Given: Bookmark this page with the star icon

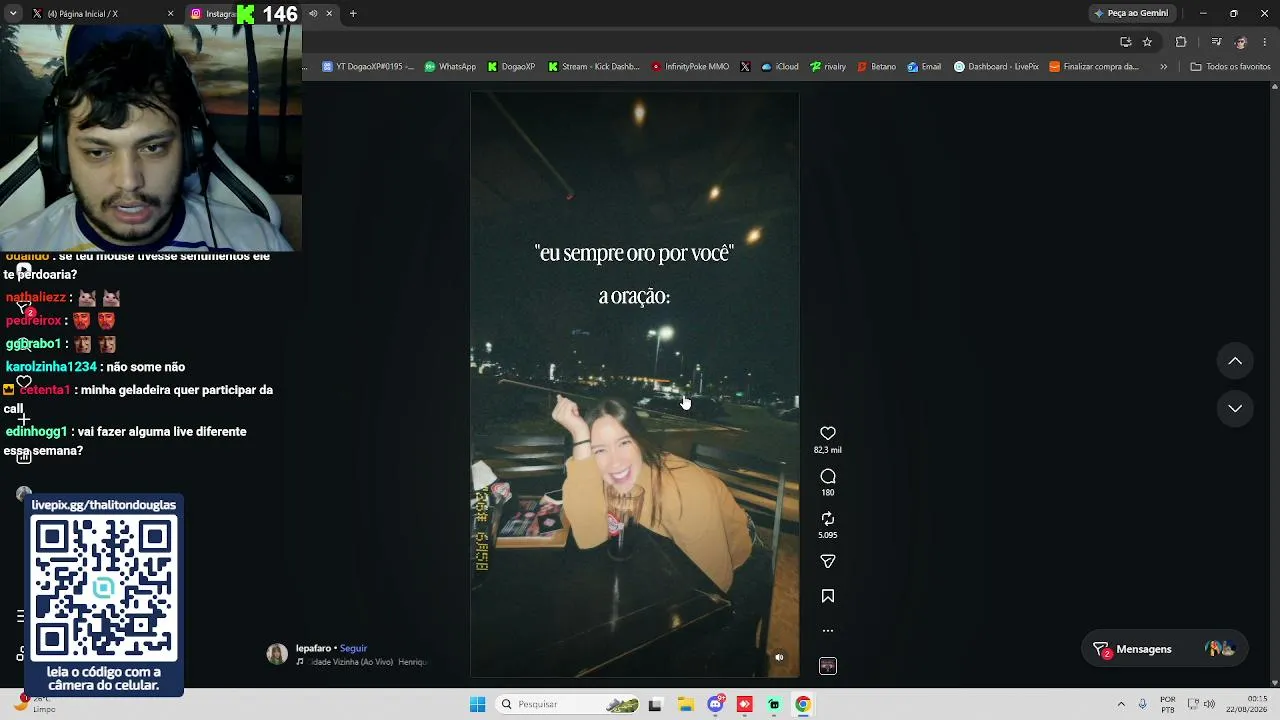Looking at the screenshot, I should point(1147,42).
